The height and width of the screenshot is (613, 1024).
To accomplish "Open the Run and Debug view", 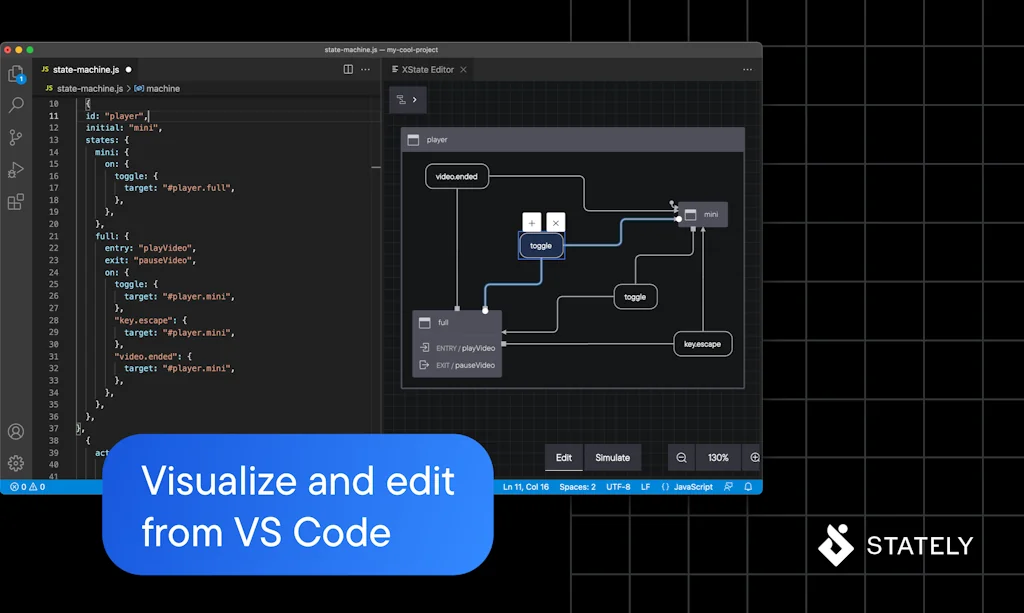I will click(16, 170).
